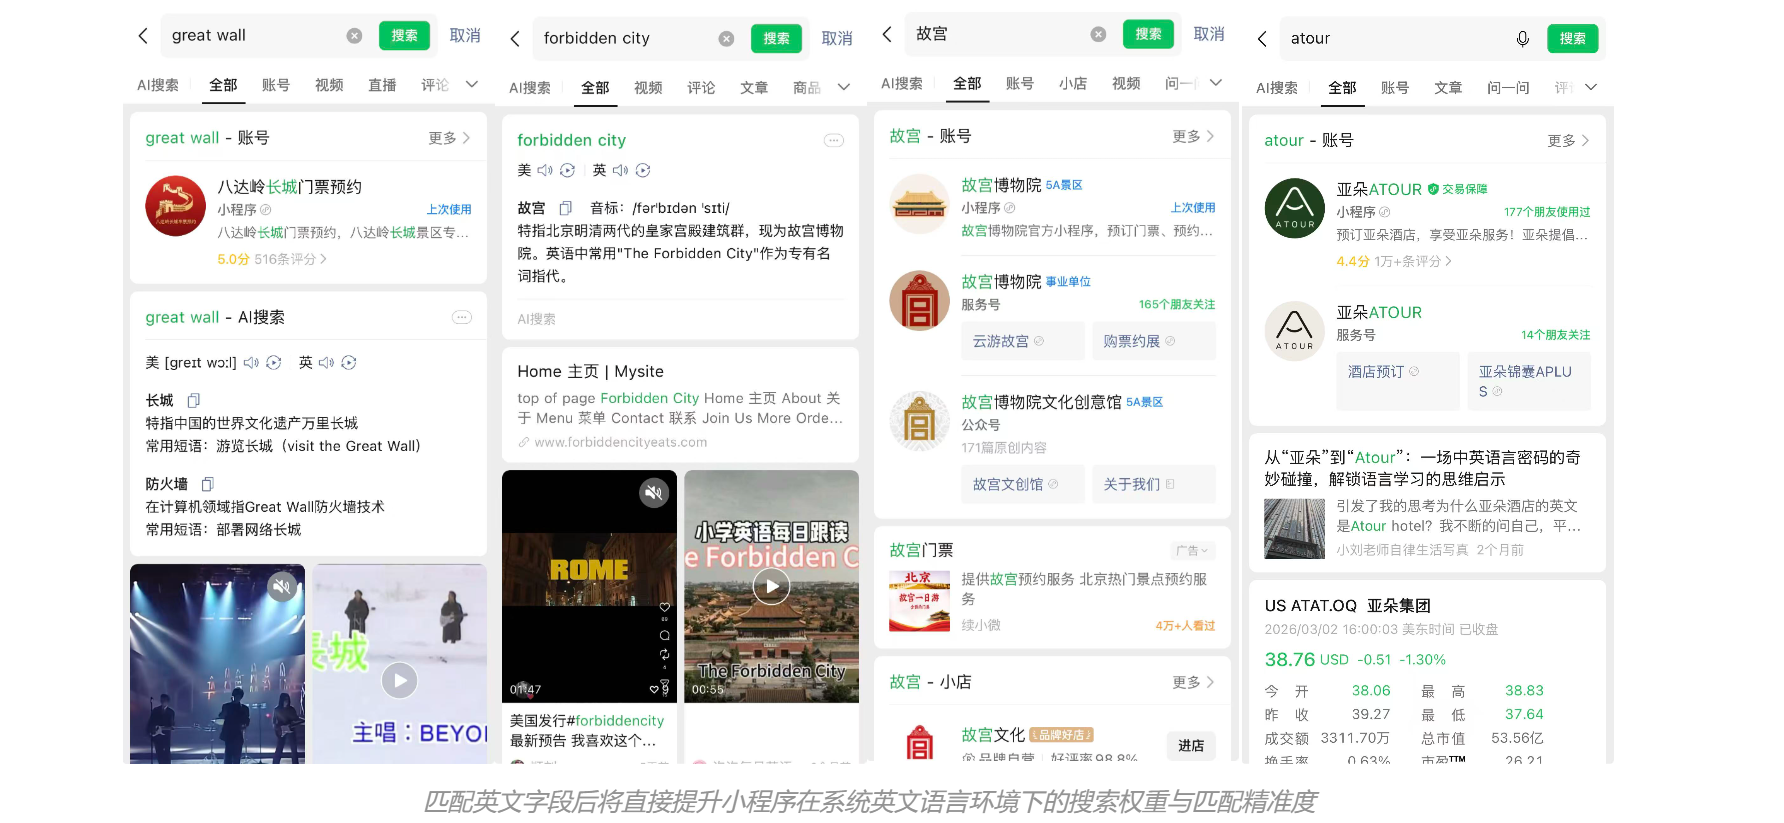
Task: Open 酒店预订 shortcut
Action: pyautogui.click(x=1398, y=381)
